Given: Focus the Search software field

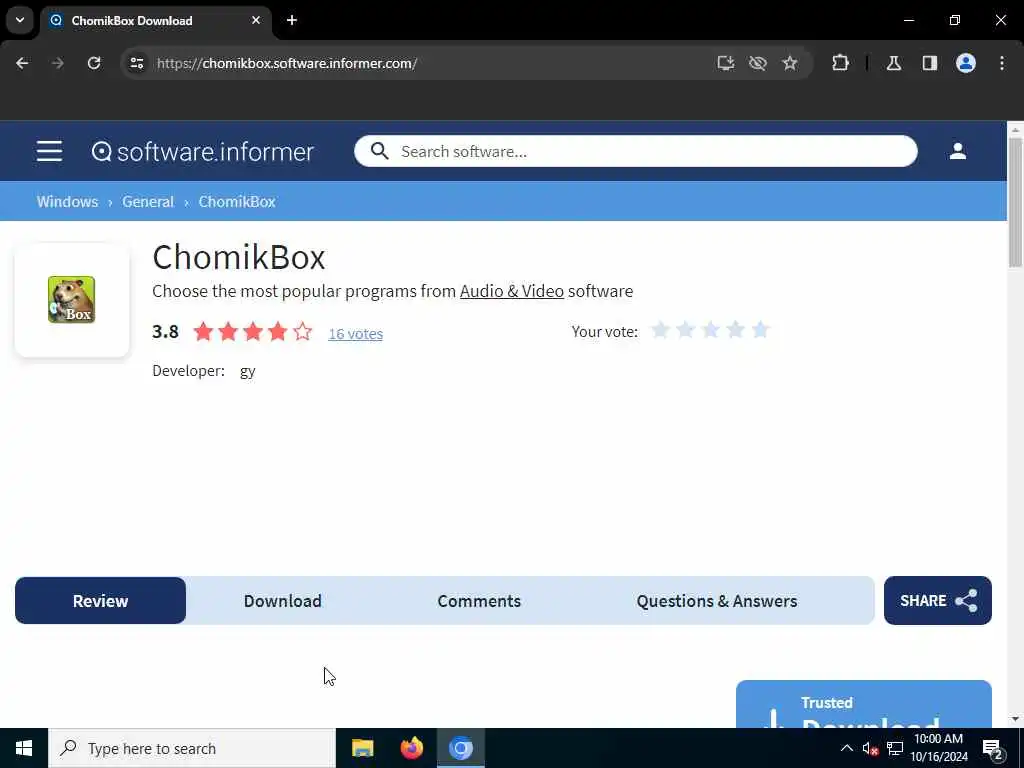Looking at the screenshot, I should pos(635,151).
